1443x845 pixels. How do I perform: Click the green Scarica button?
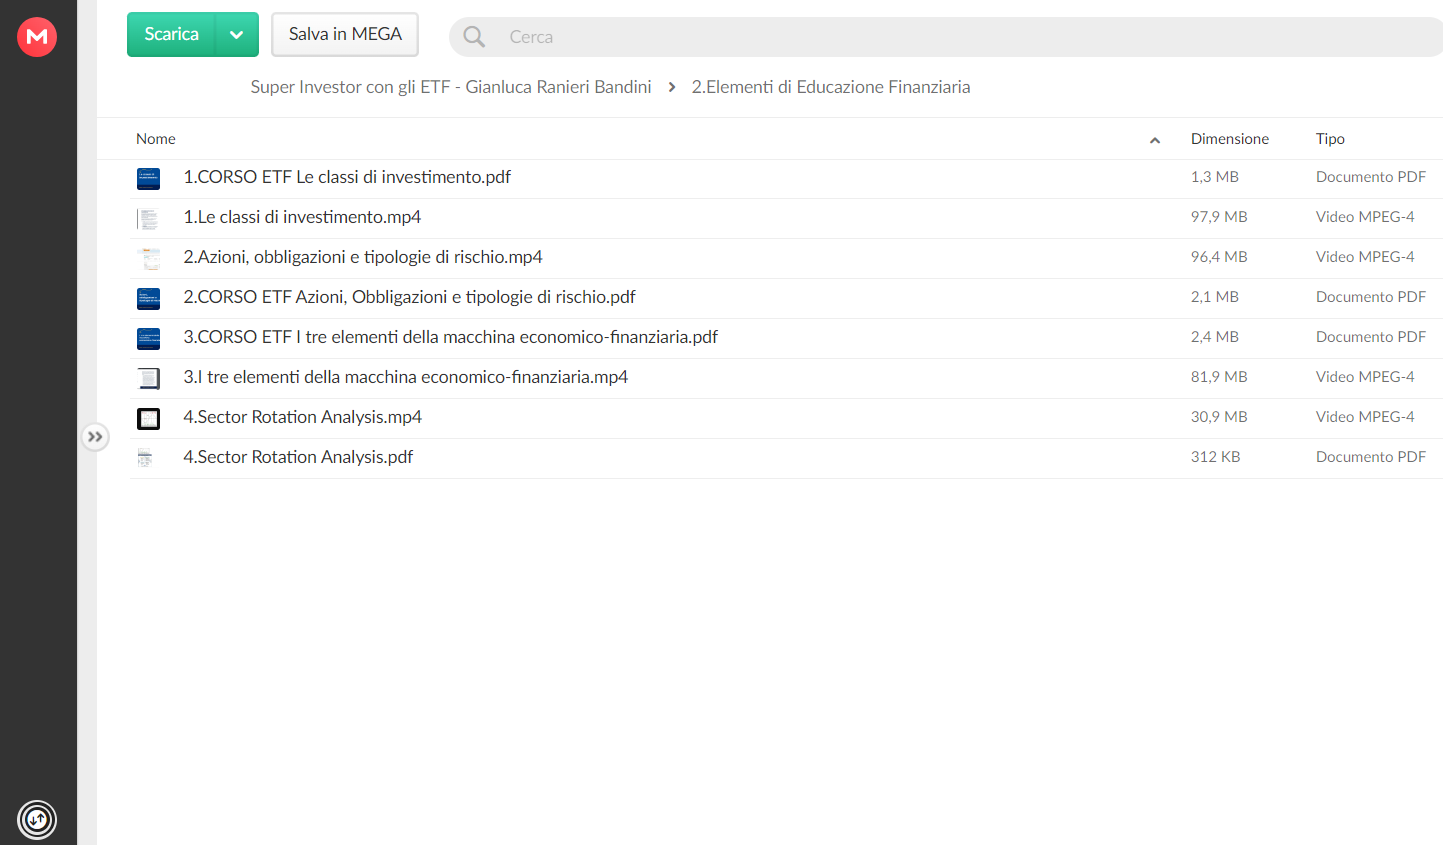point(171,35)
